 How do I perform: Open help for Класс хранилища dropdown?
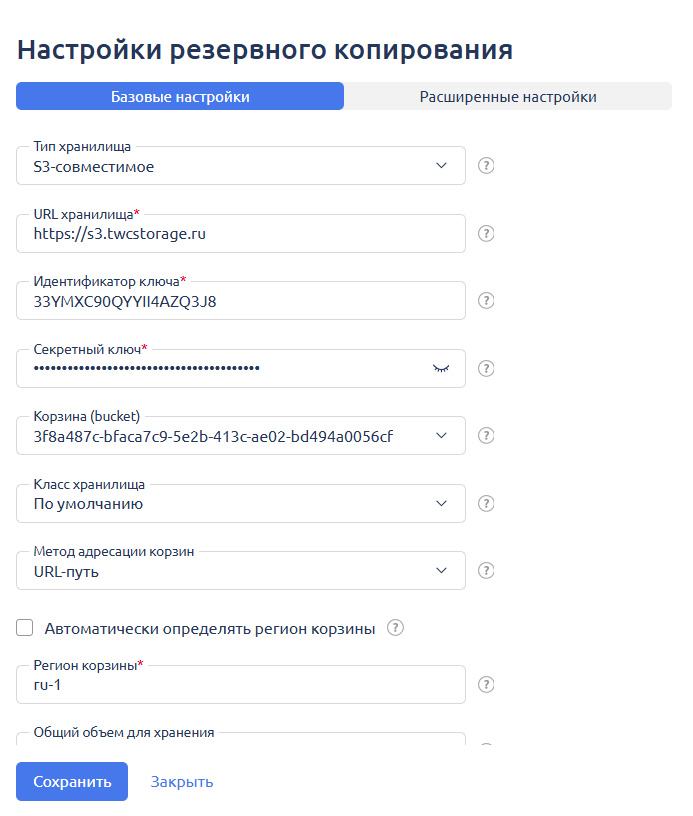pos(486,503)
